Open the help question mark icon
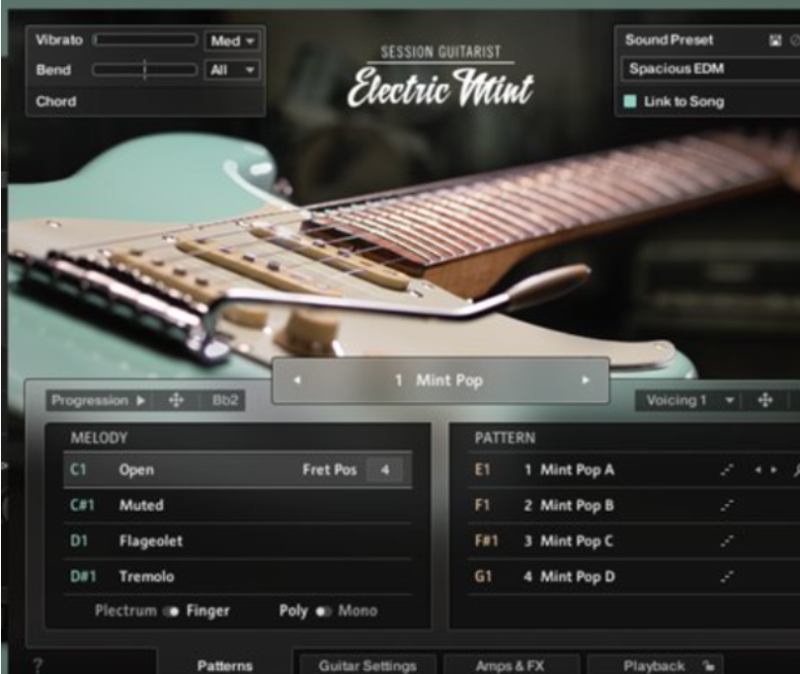This screenshot has width=800, height=674. 38,664
